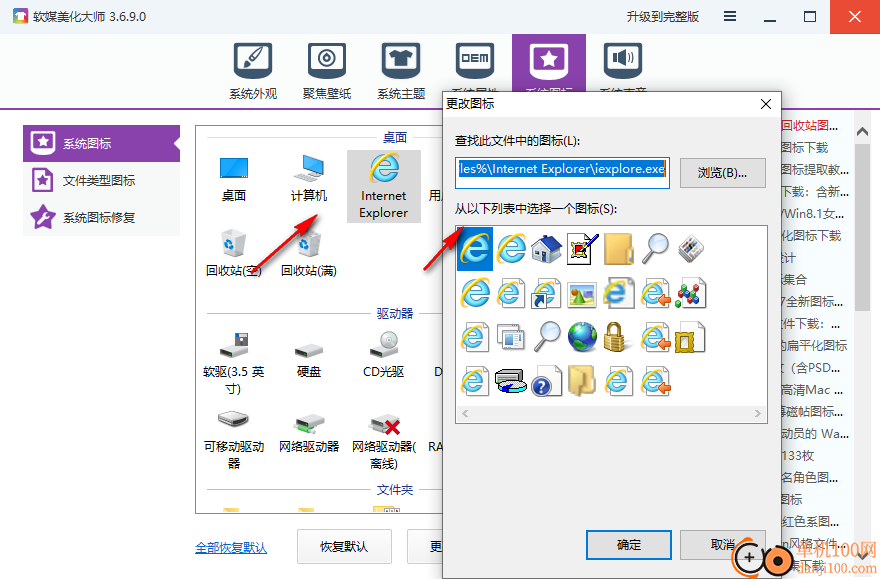Confirm with the 确定 button
880x579 pixels.
[x=629, y=545]
